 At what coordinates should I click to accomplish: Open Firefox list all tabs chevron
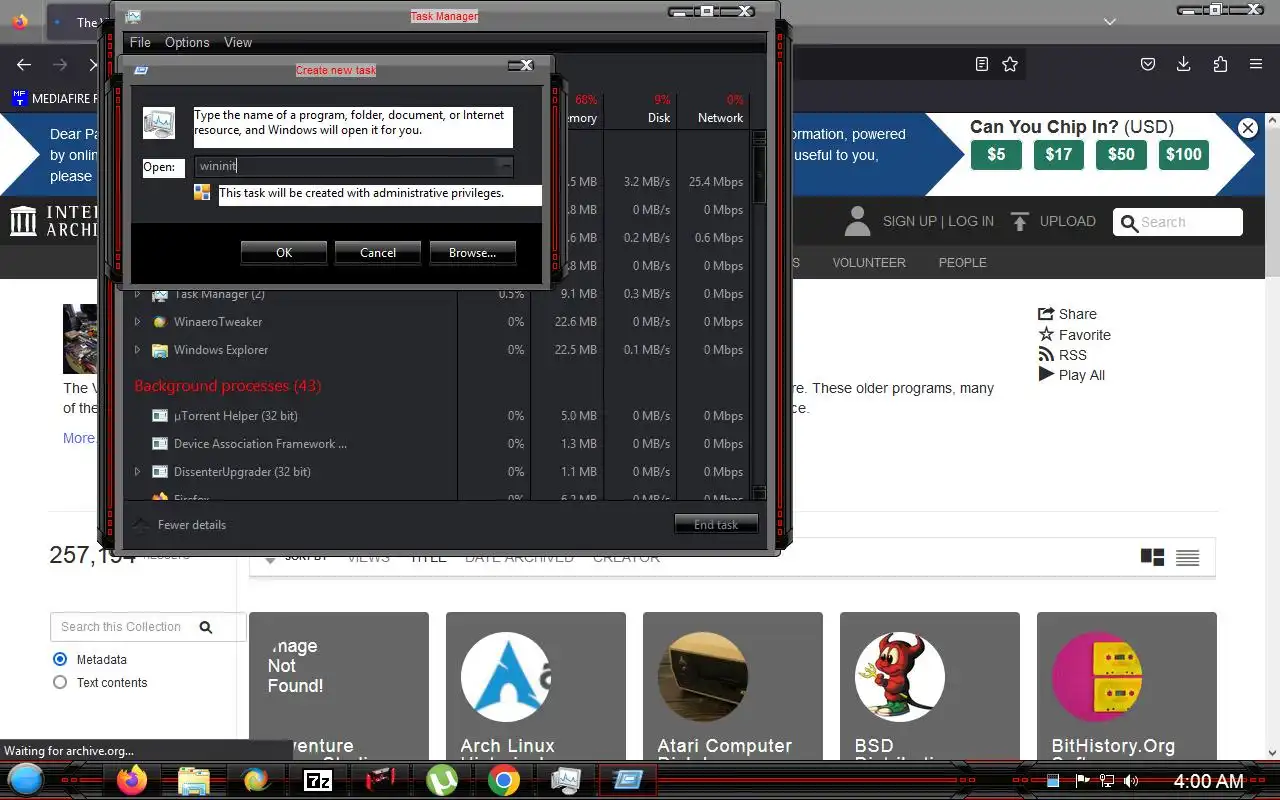click(x=1109, y=21)
